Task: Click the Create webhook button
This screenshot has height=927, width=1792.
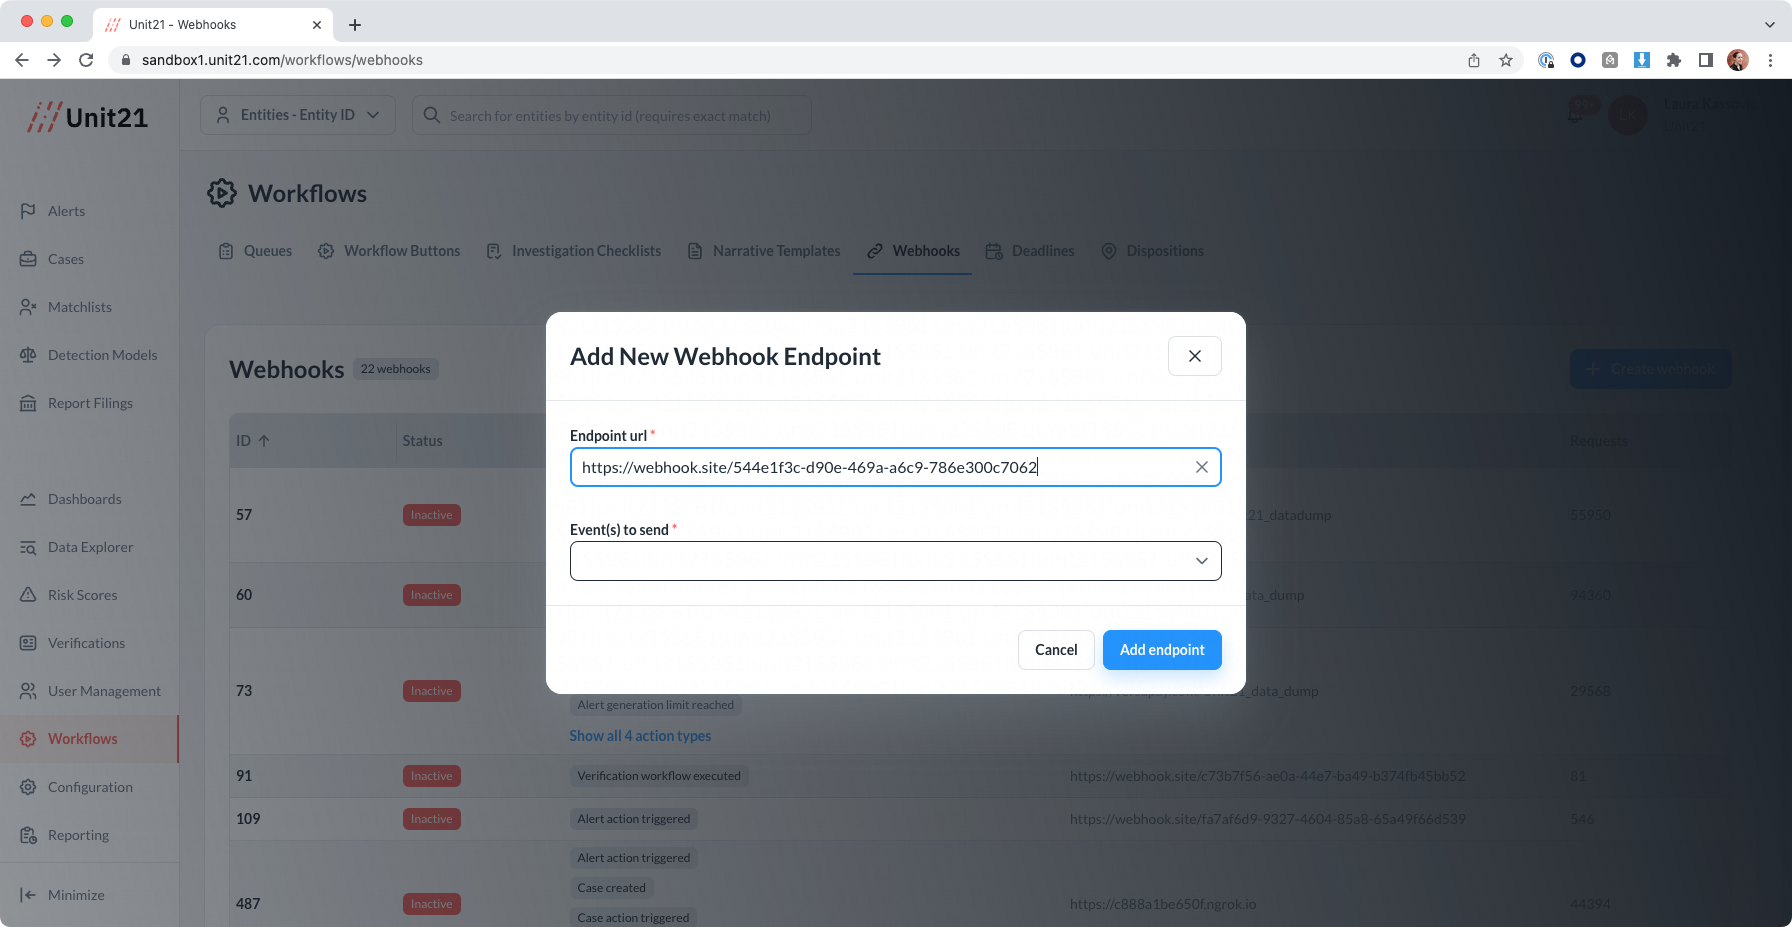Action: 1650,369
